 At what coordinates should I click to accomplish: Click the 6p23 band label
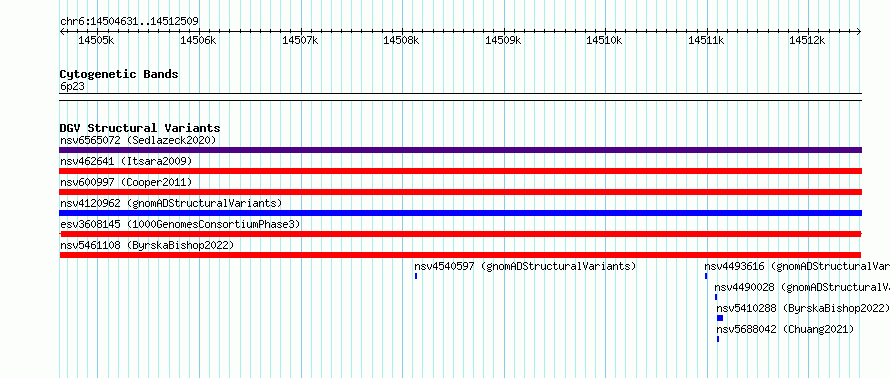72,86
